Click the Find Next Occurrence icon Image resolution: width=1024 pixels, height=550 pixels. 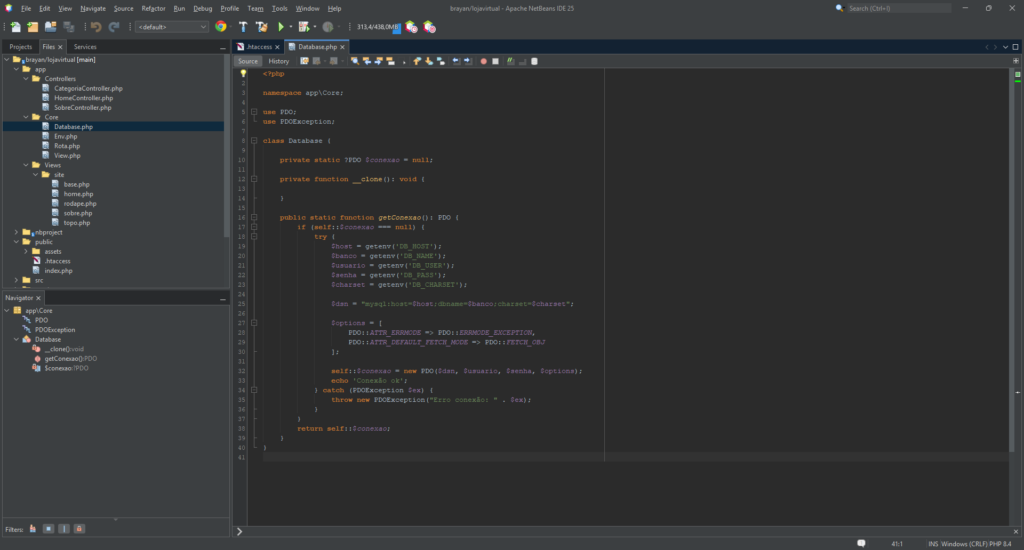(379, 61)
